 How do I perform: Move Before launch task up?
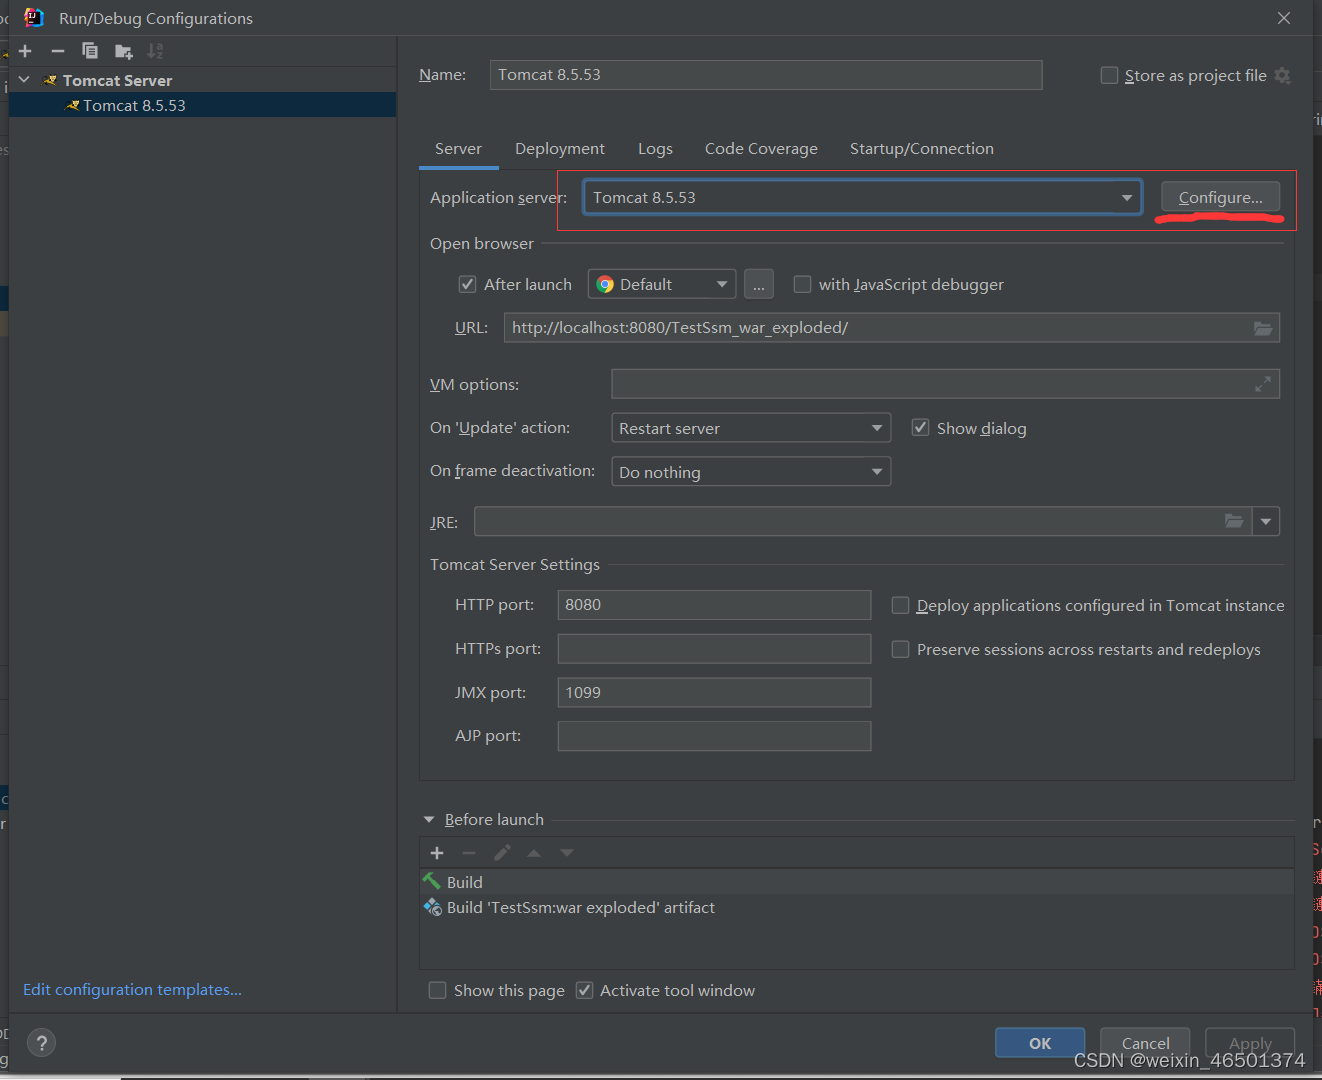[x=534, y=853]
